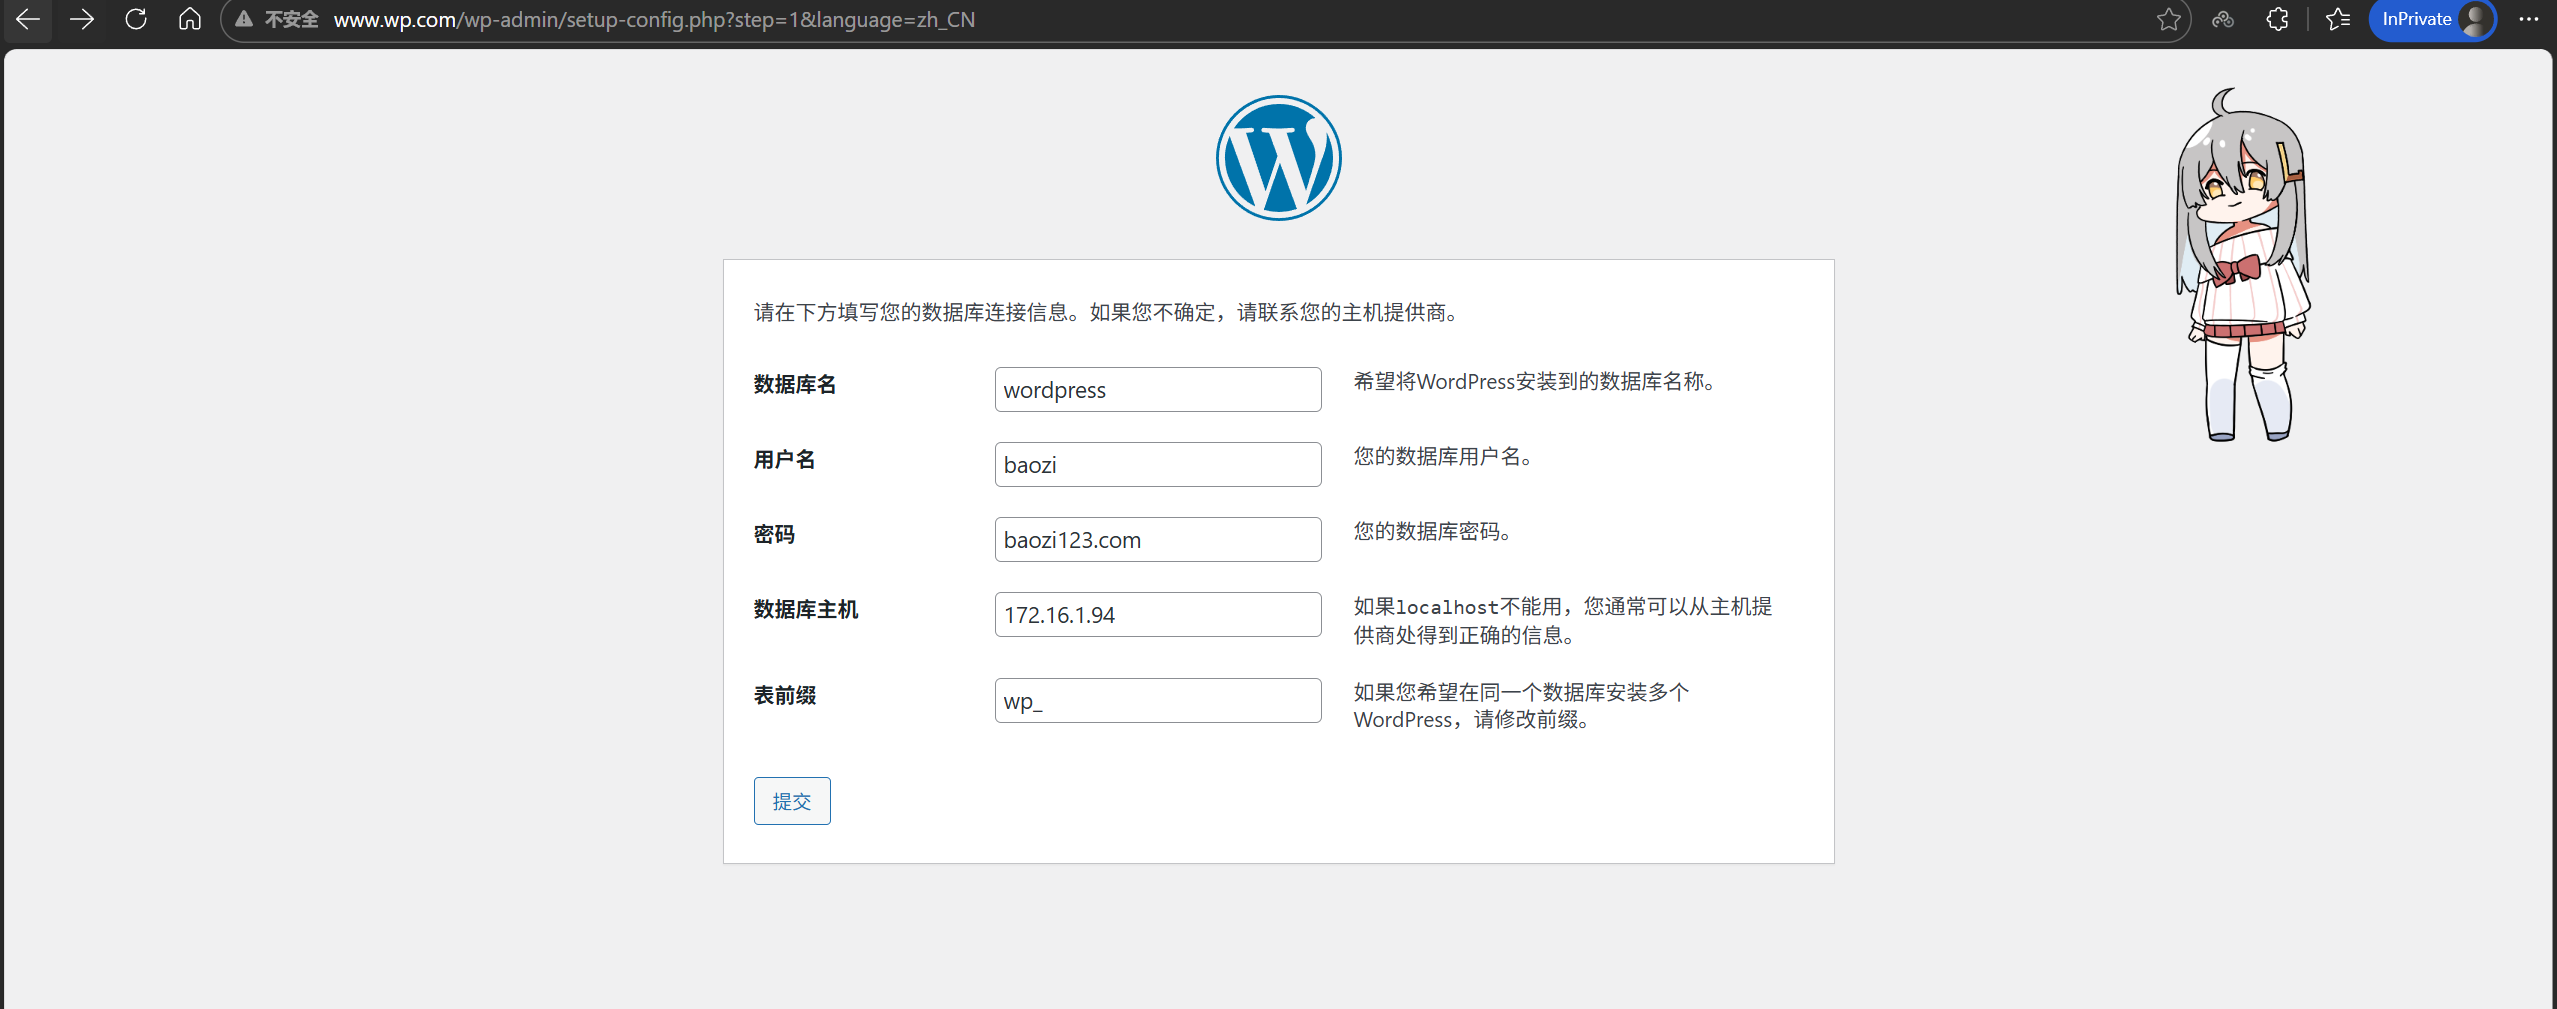
Task: Edit the database host field 172.16.1.94
Action: pos(1158,614)
